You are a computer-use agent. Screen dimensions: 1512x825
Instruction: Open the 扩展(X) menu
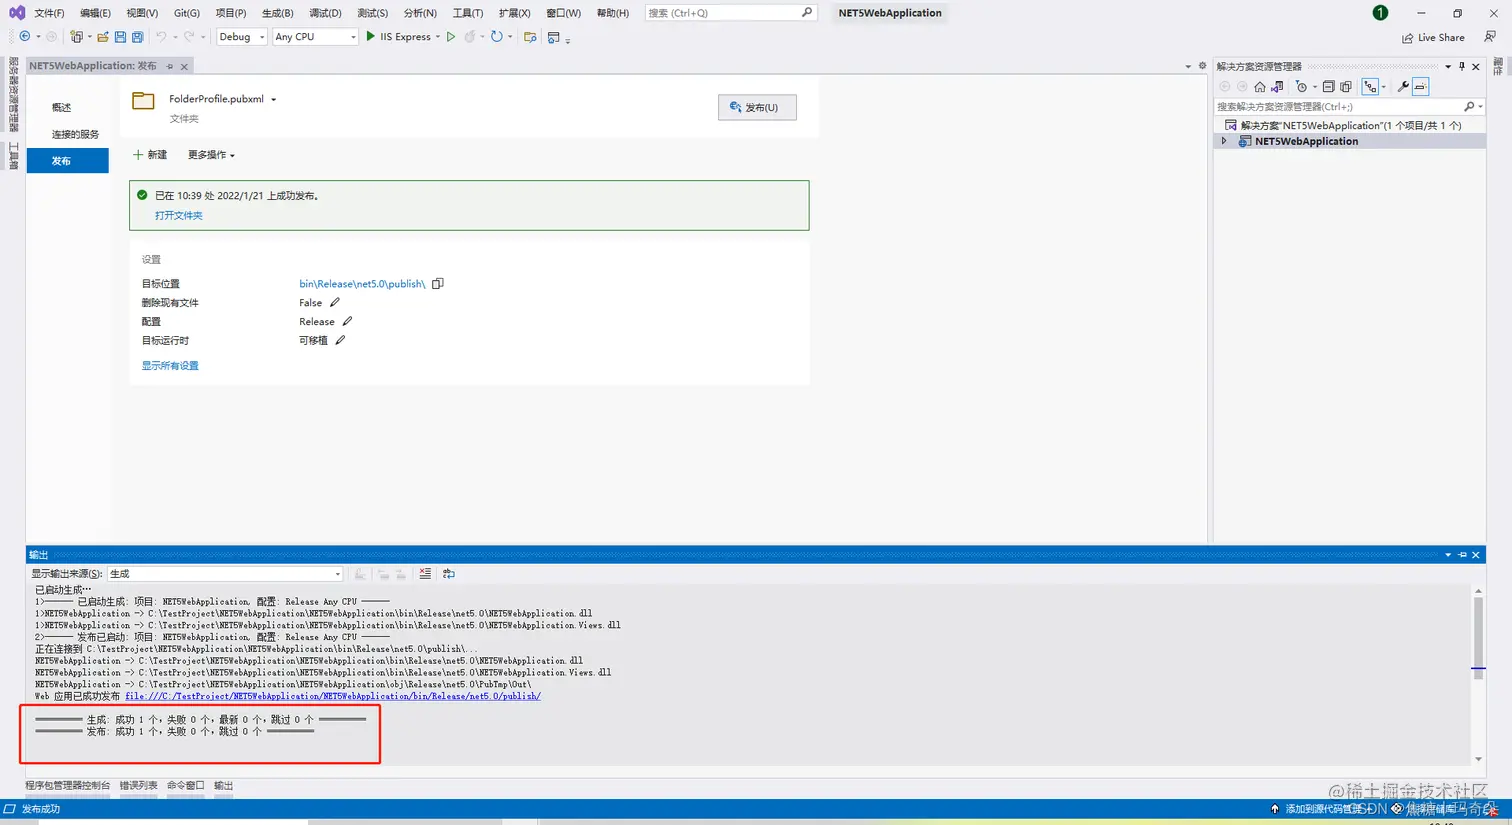514,13
